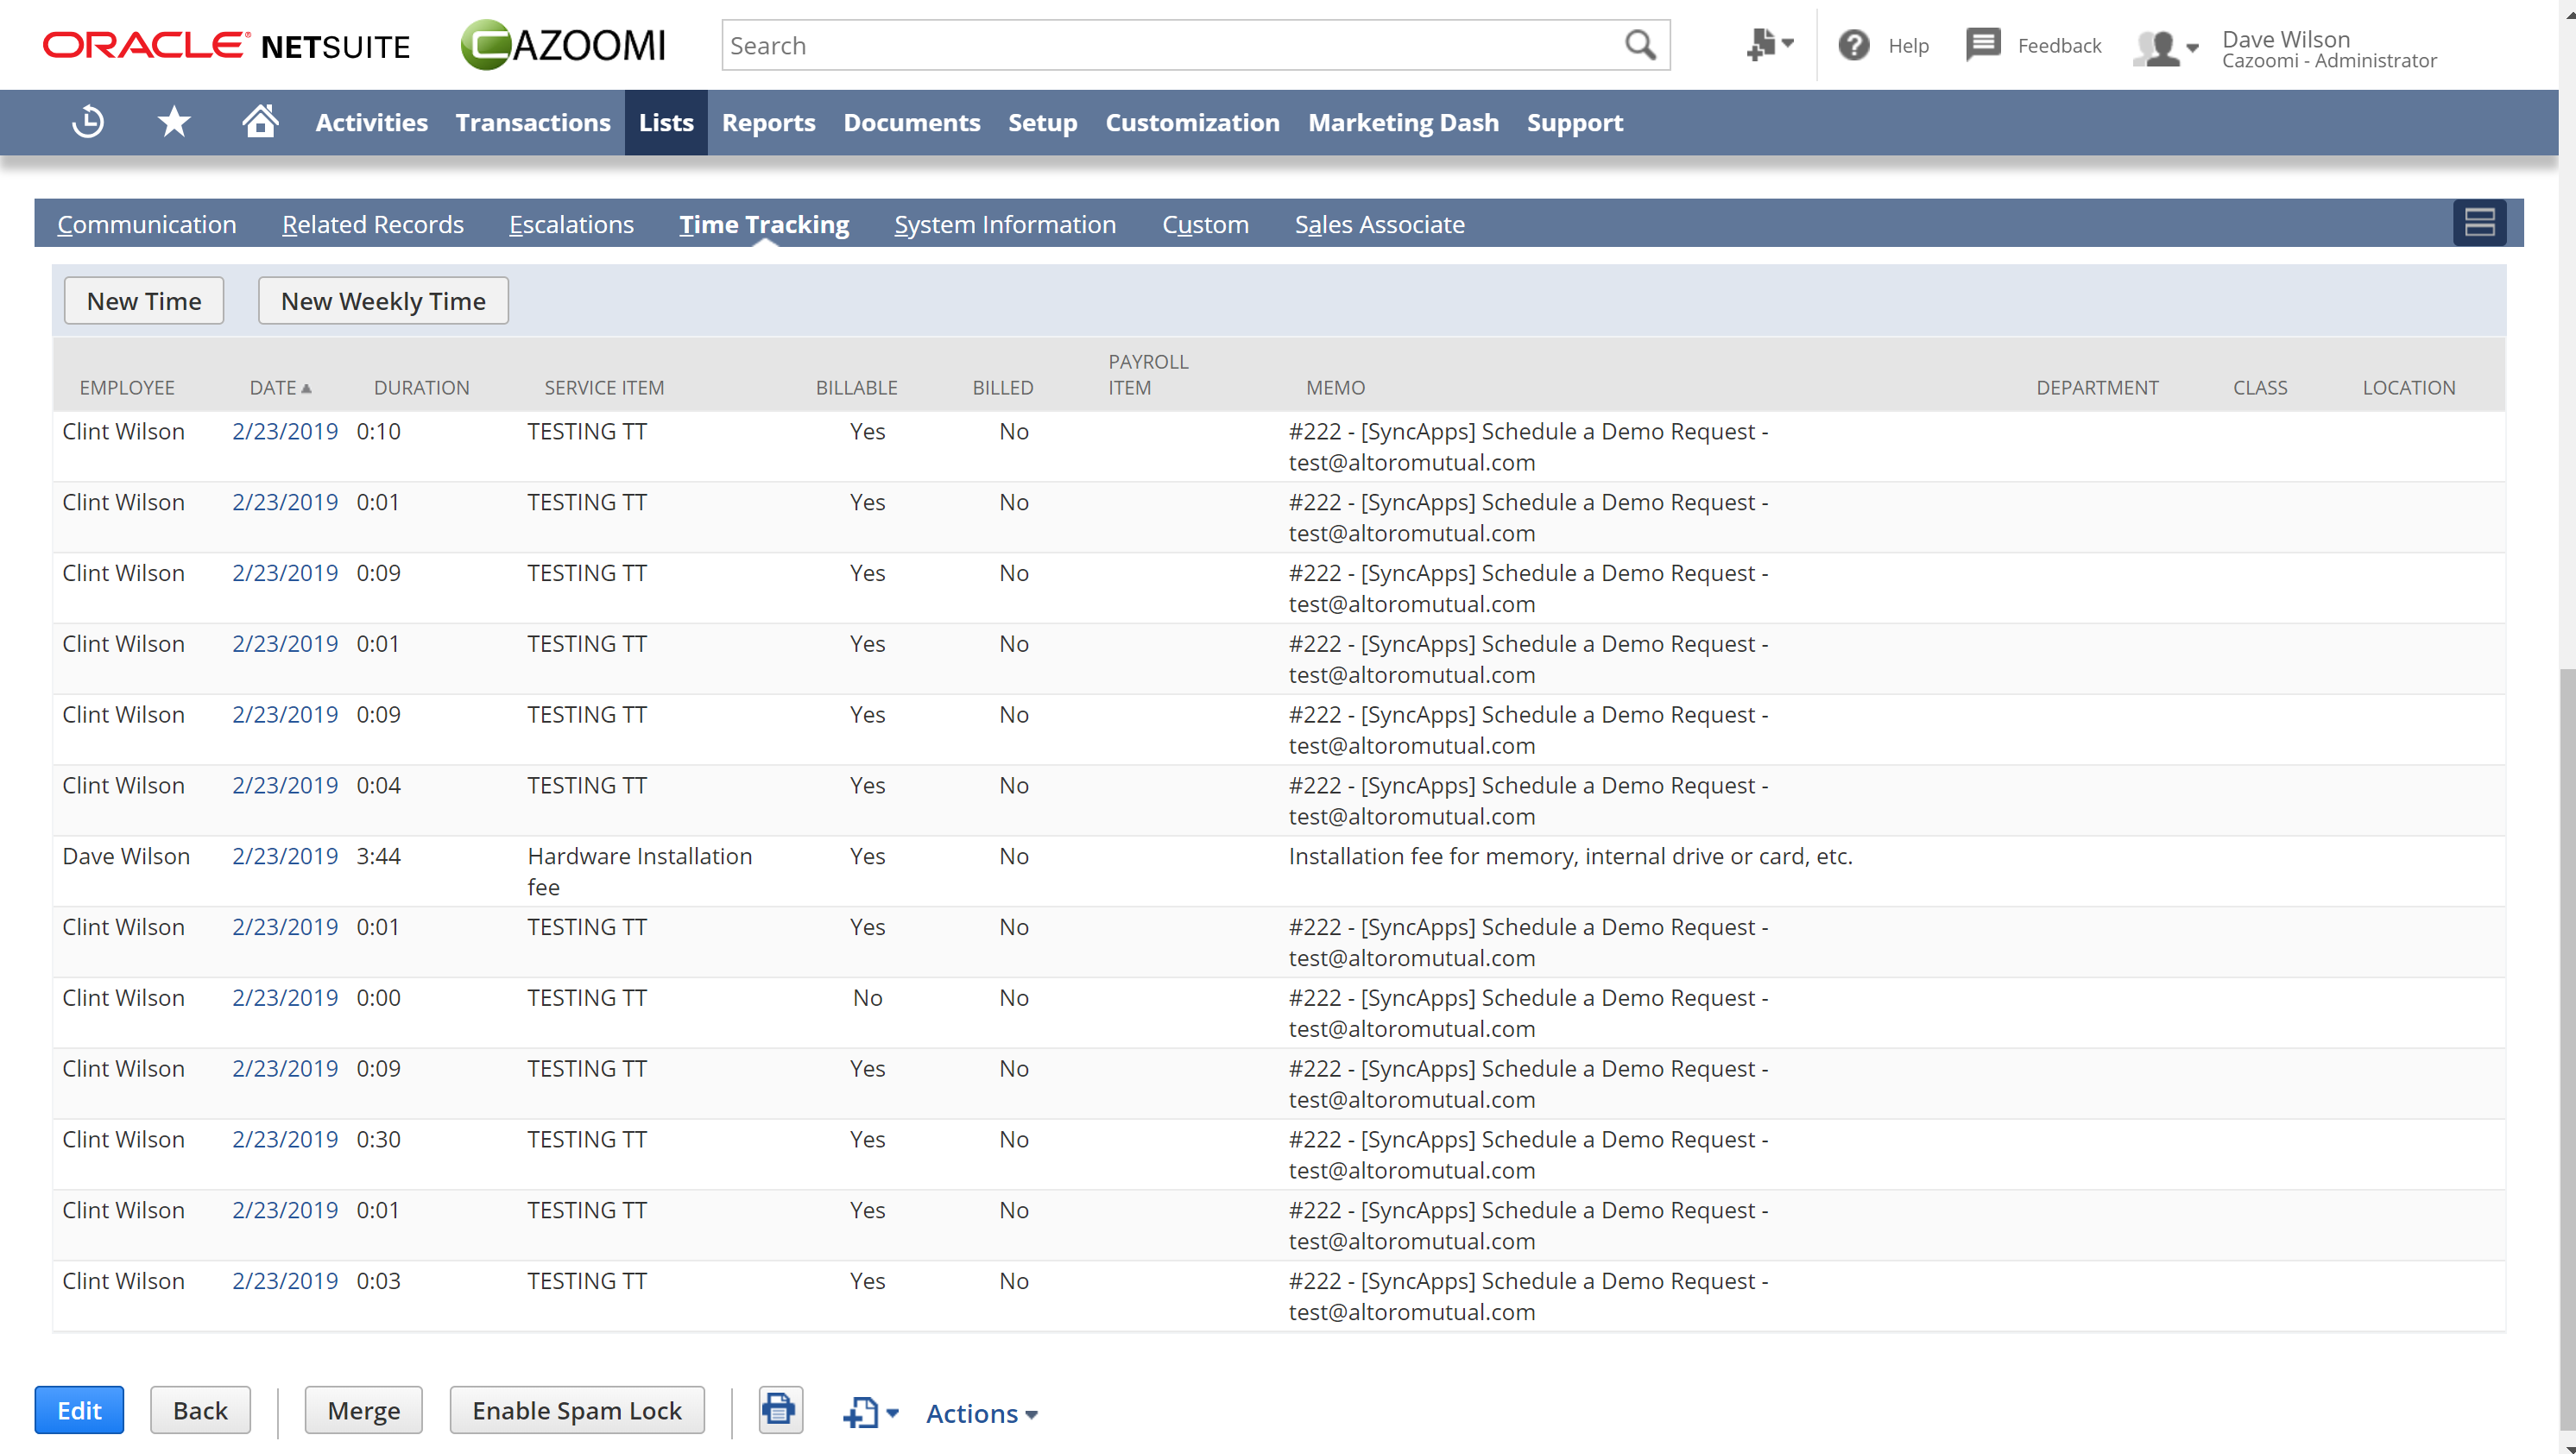Screen dimensions: 2576x1454
Task: Open Dave Wilson's 2/23/2019 time entry
Action: (285, 856)
